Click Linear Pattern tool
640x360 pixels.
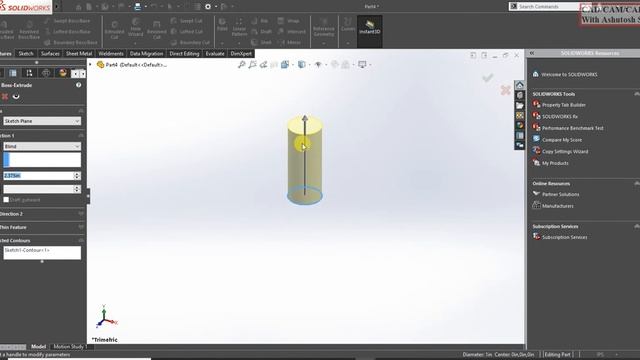(x=239, y=27)
